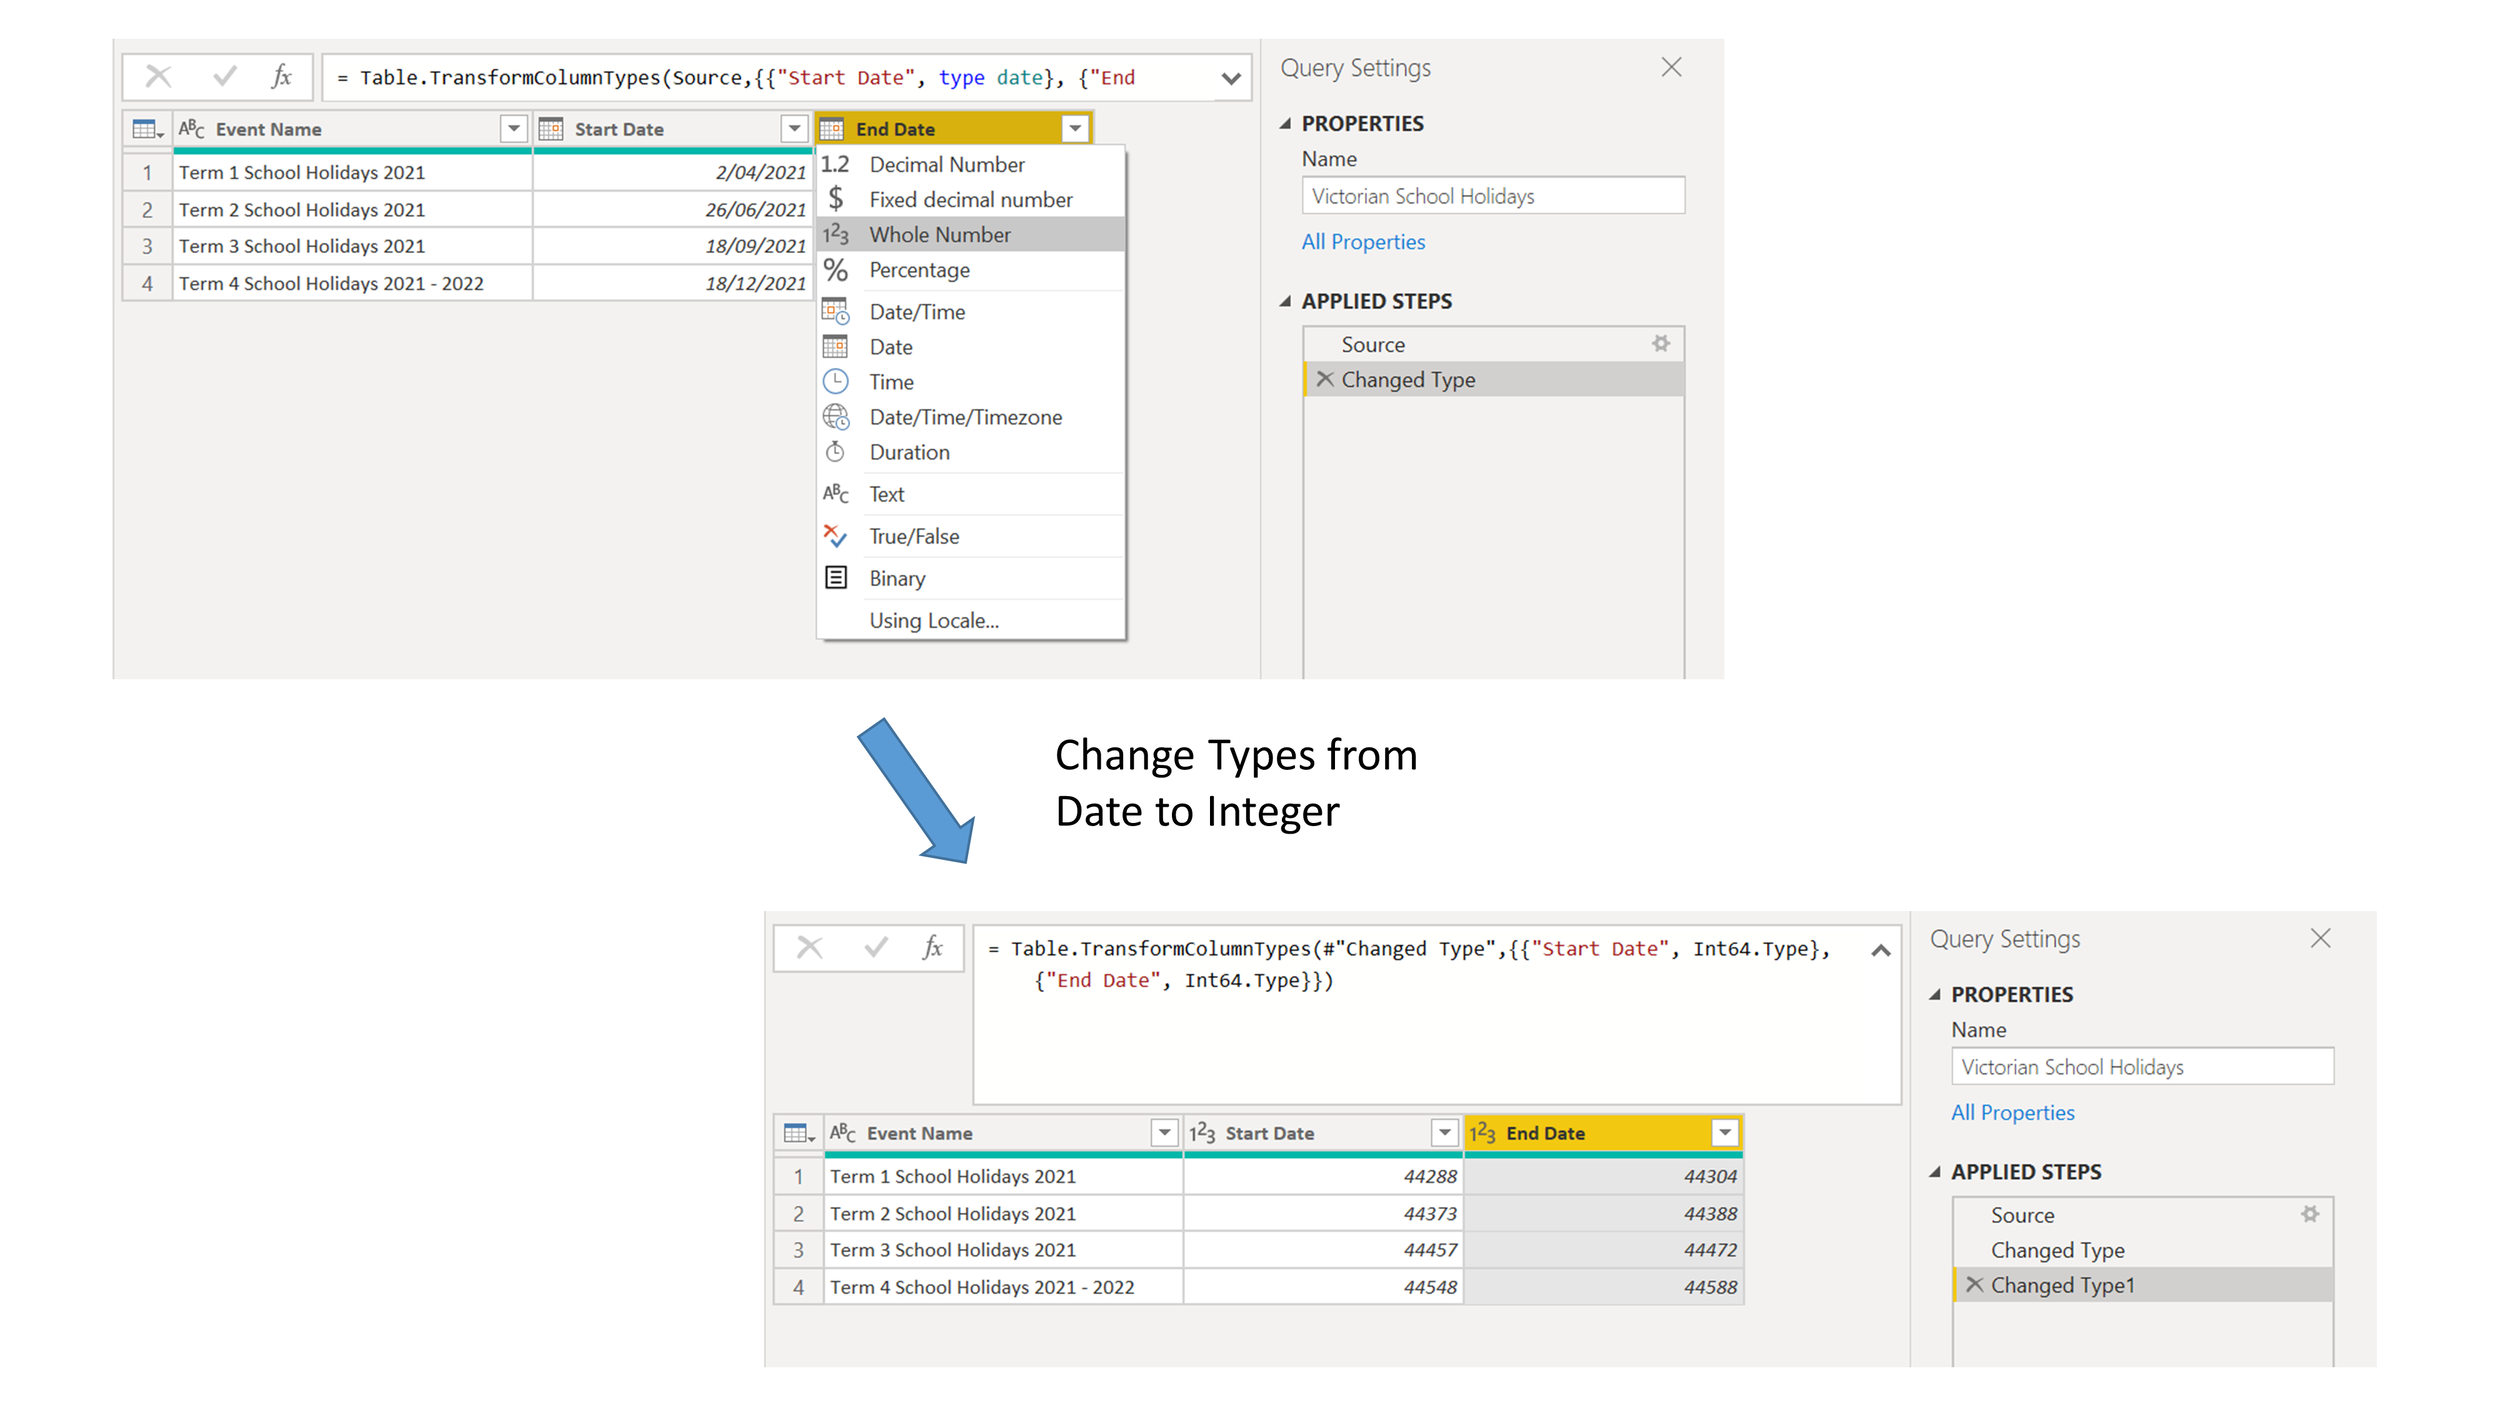
Task: Click table menu icon in bottom grid
Action: click(798, 1133)
